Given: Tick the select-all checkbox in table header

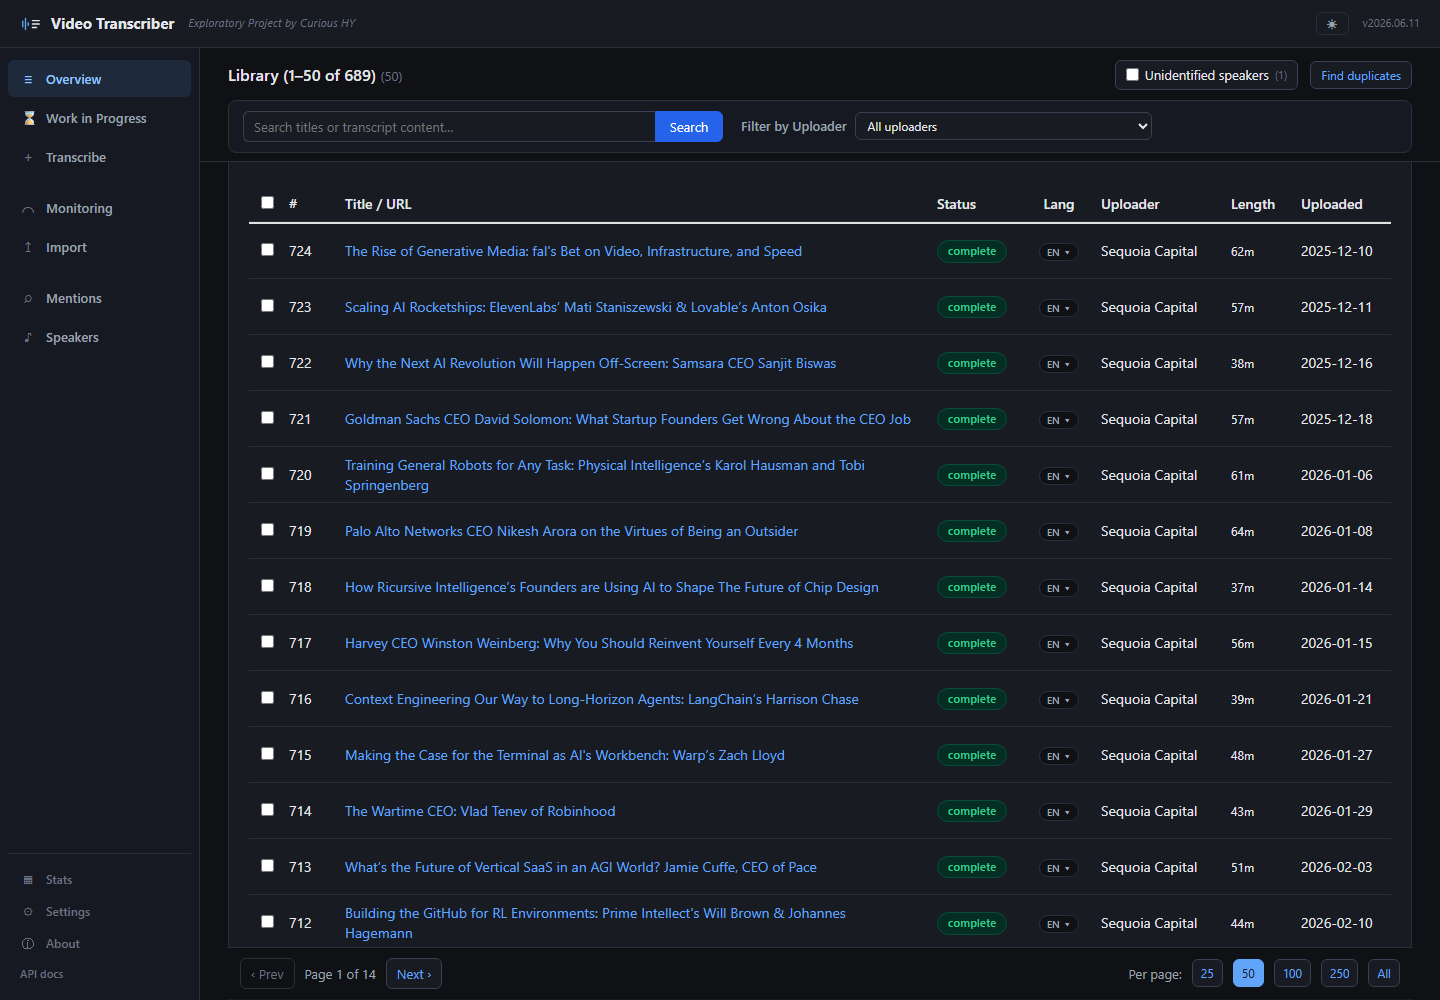Looking at the screenshot, I should pos(267,203).
